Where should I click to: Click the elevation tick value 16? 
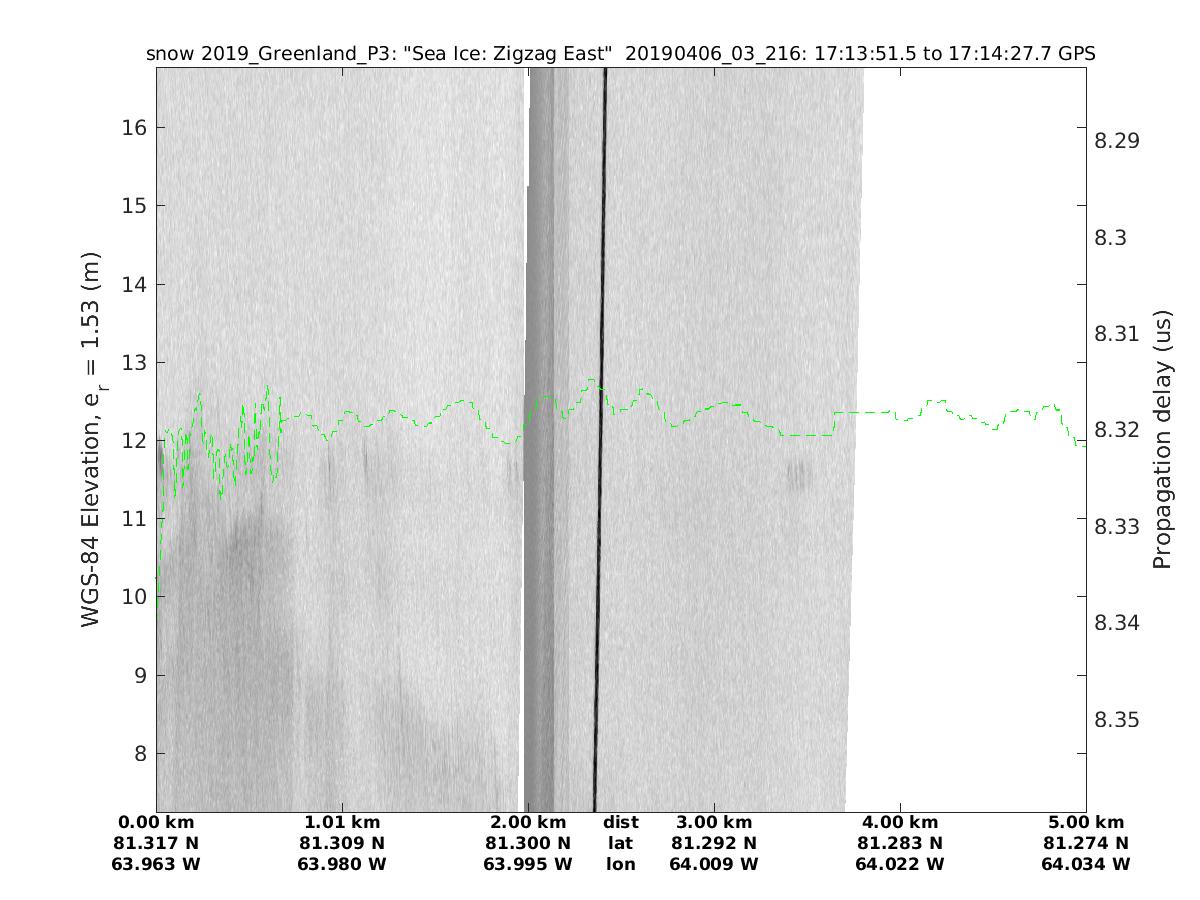point(134,127)
